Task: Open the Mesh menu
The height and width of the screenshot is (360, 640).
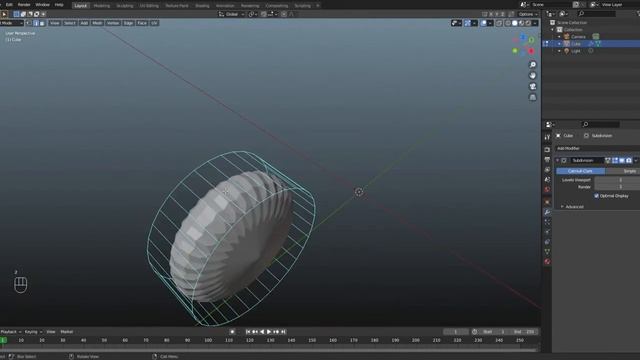Action: tap(97, 23)
